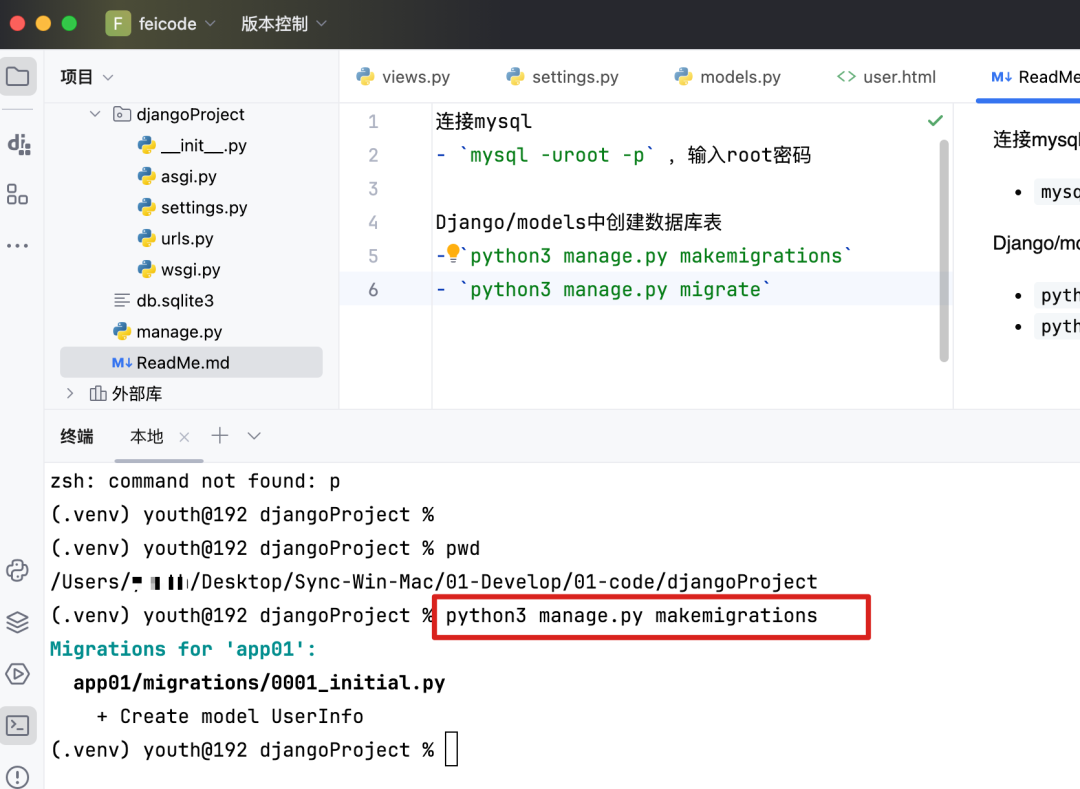The image size is (1080, 789).
Task: Collapse the djangoProject tree node
Action: pyautogui.click(x=95, y=114)
